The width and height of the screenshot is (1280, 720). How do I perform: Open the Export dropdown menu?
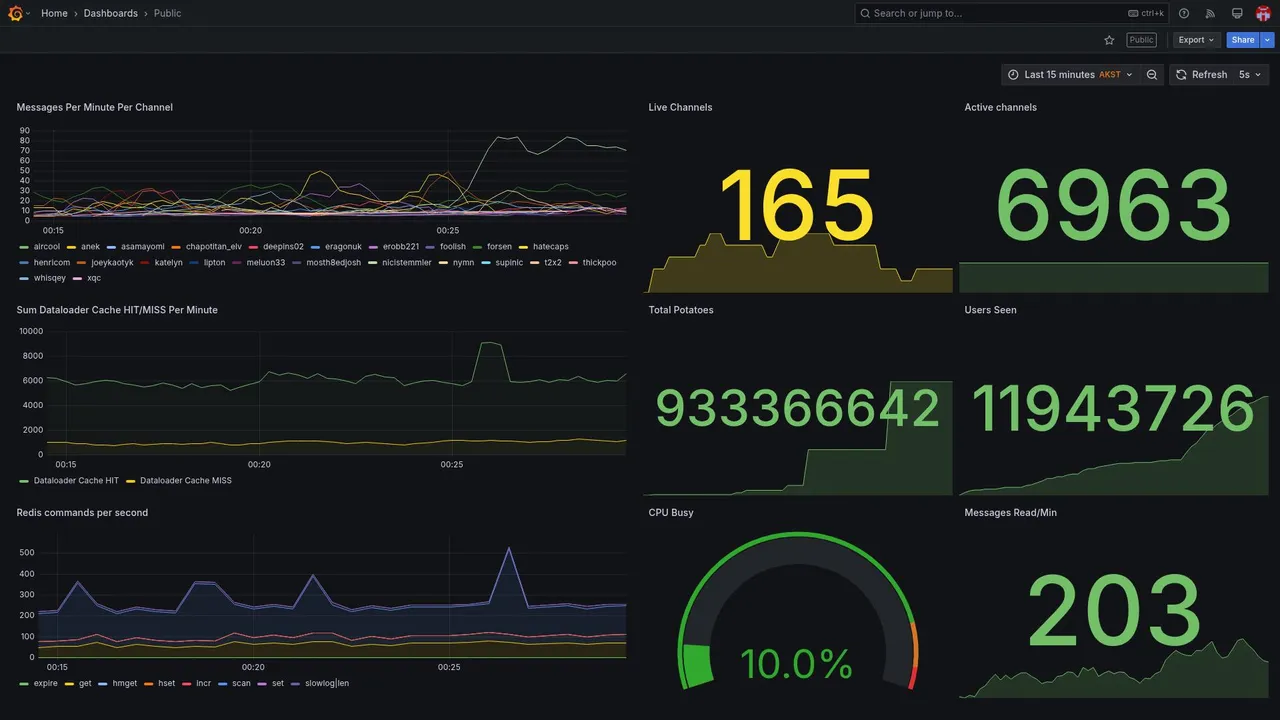coord(1196,40)
